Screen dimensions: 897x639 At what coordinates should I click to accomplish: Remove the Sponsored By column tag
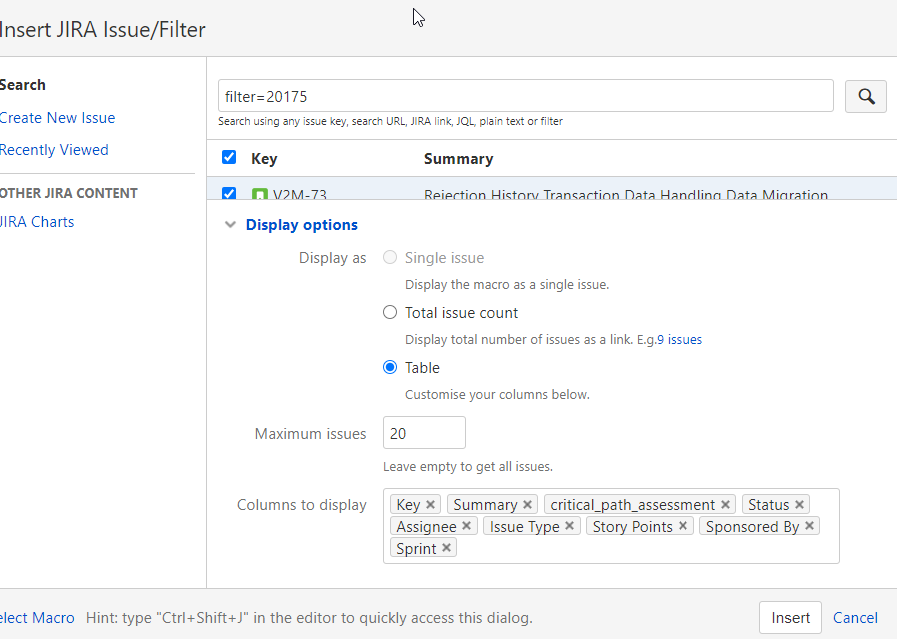[809, 526]
